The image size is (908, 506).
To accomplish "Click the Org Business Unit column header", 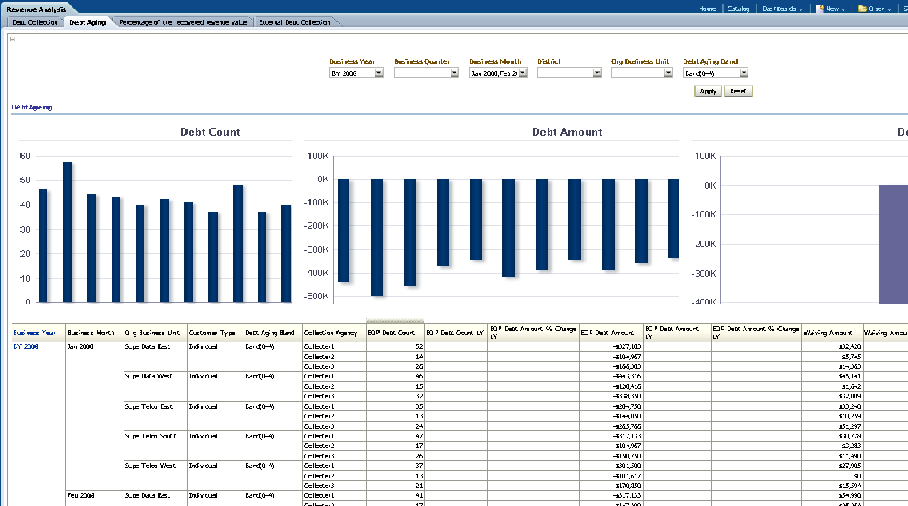I will (152, 333).
